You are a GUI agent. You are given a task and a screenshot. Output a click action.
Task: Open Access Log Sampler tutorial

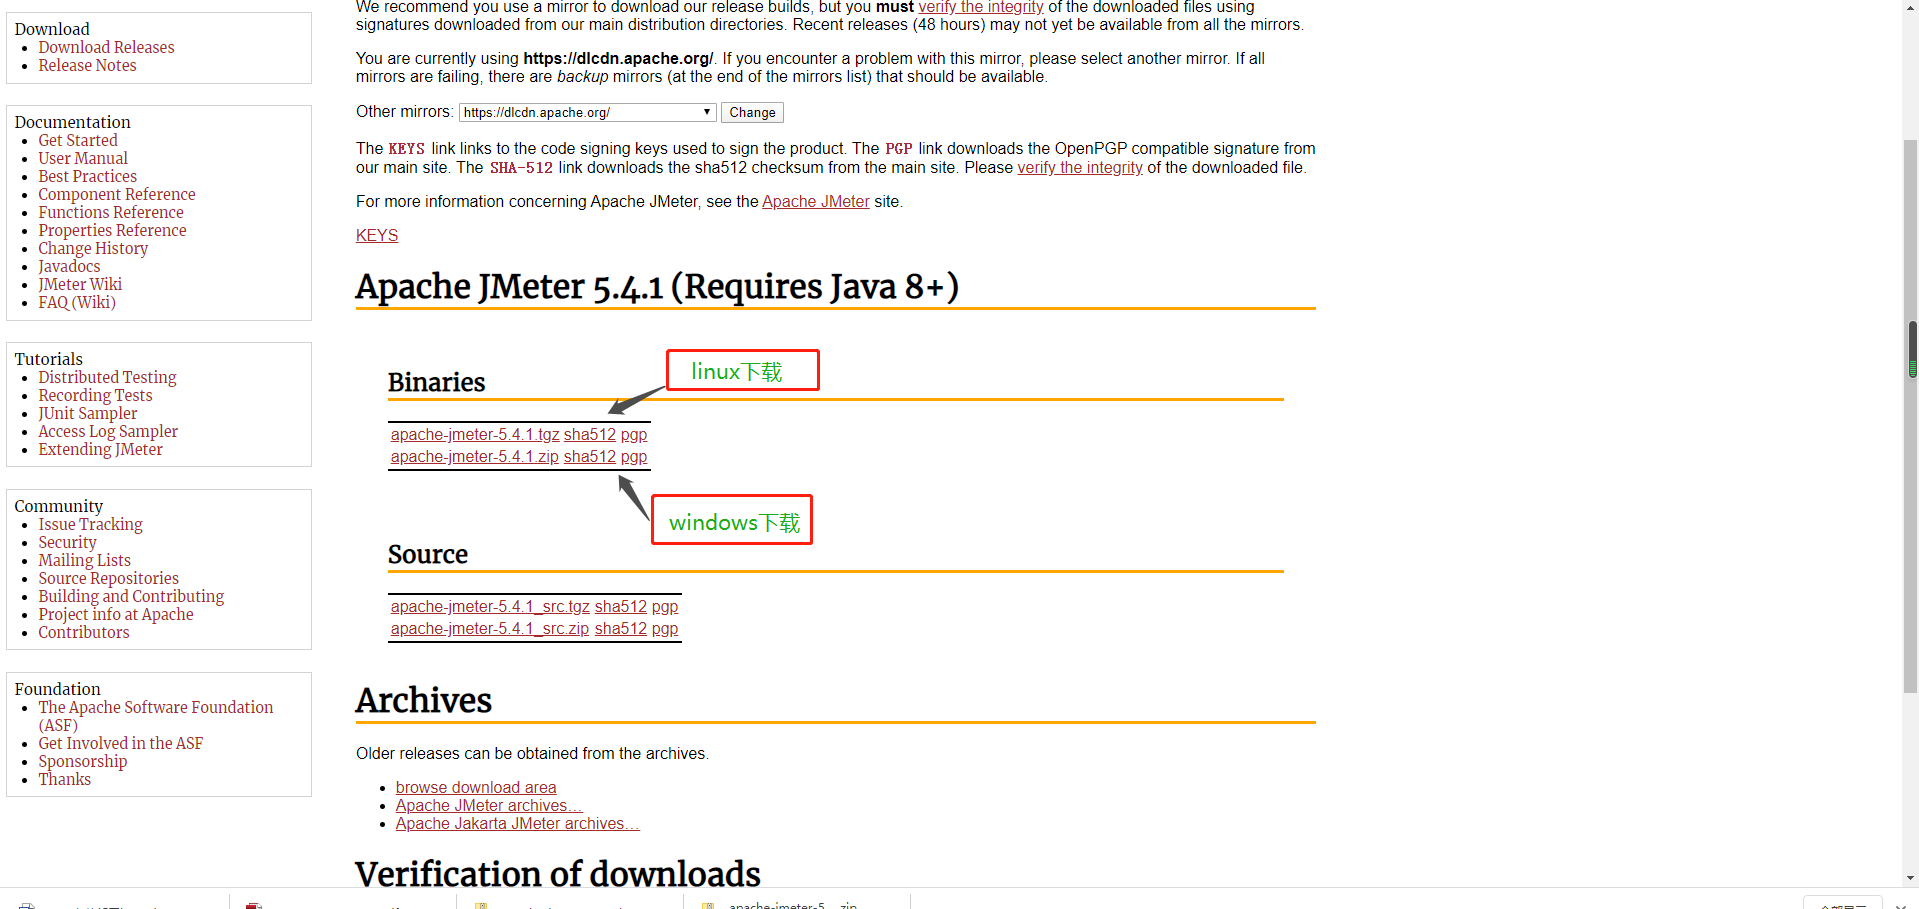pos(108,431)
